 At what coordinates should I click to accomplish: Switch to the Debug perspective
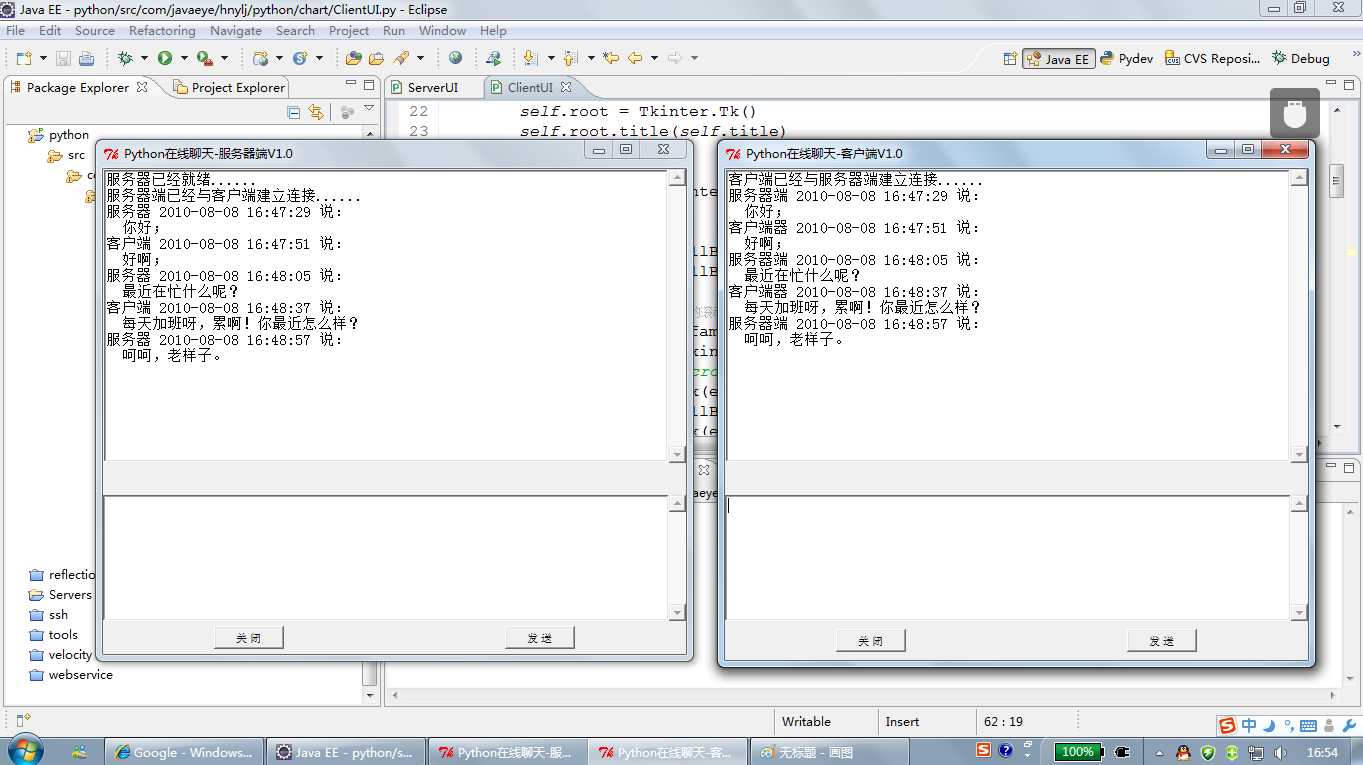(x=1301, y=59)
